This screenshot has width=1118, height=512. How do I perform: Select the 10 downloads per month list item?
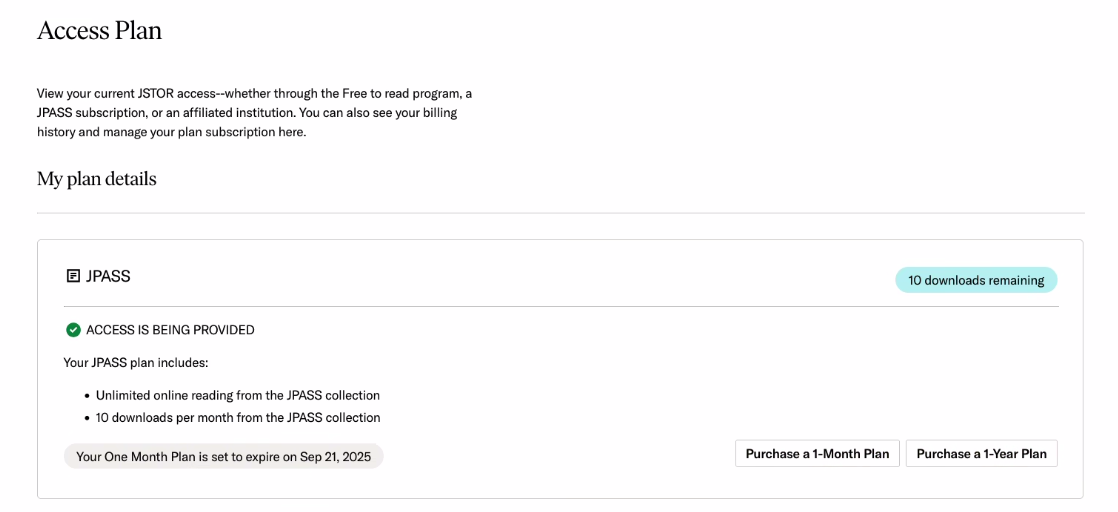[237, 418]
